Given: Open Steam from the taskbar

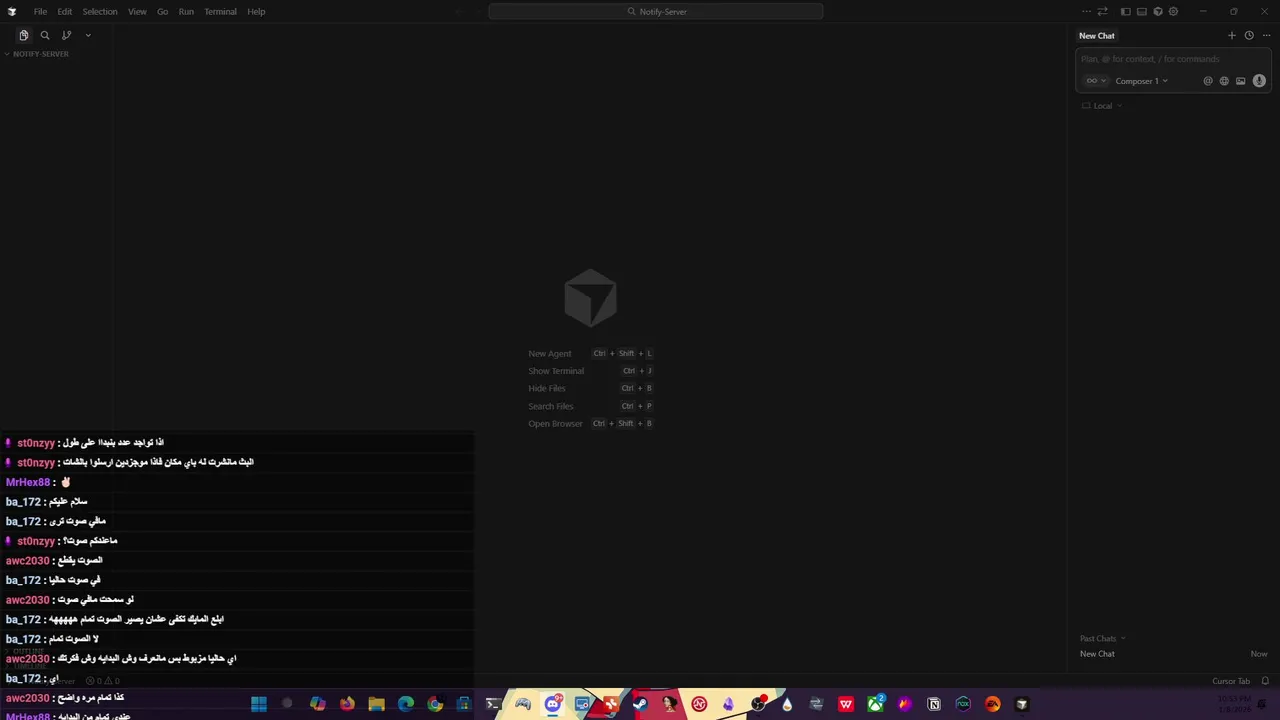Looking at the screenshot, I should pos(641,704).
